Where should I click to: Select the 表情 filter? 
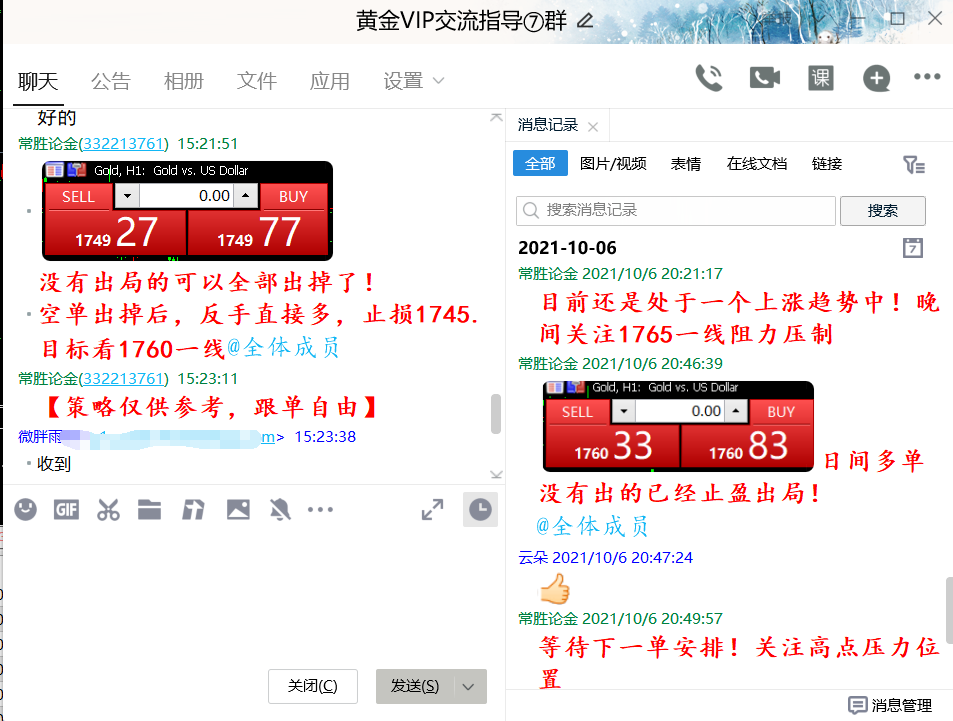(x=686, y=164)
